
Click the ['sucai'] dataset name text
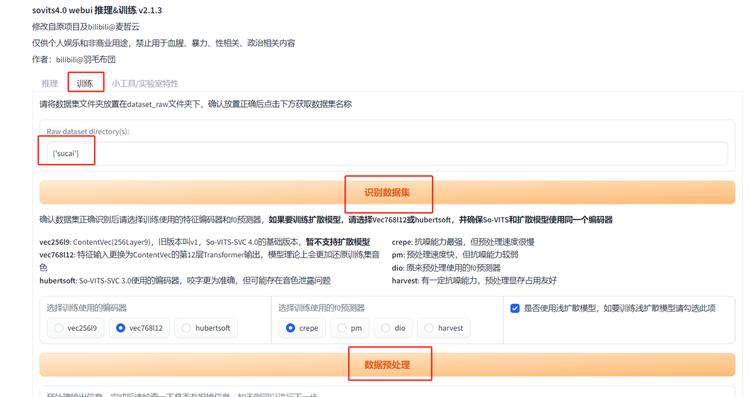(x=66, y=154)
